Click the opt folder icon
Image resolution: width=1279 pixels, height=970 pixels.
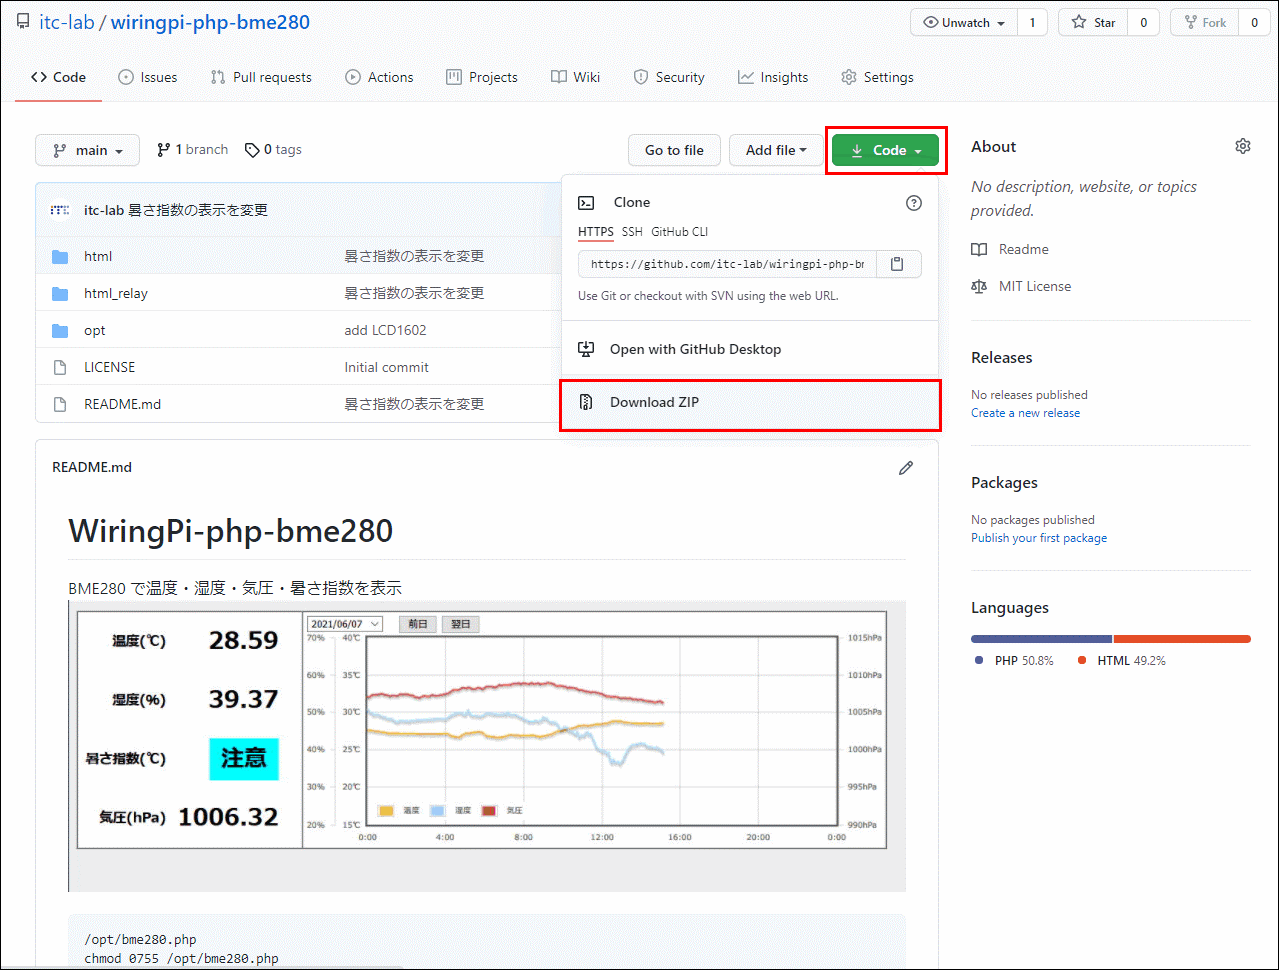pos(60,331)
